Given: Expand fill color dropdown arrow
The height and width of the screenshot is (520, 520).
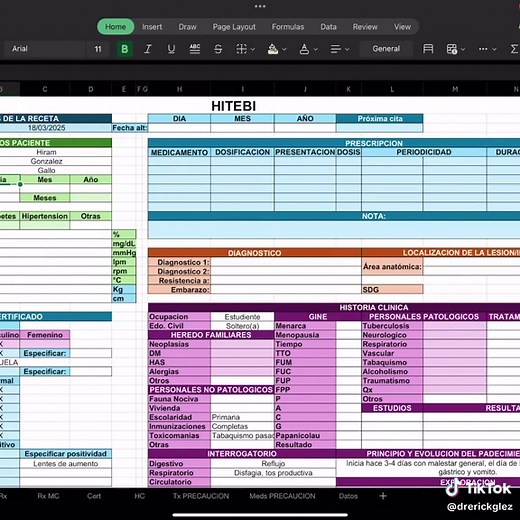Looking at the screenshot, I should 284,49.
